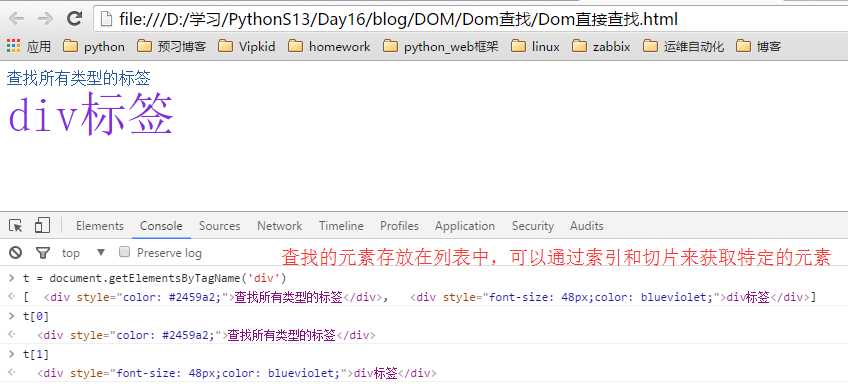Go forward with the browser forward arrow

point(45,19)
